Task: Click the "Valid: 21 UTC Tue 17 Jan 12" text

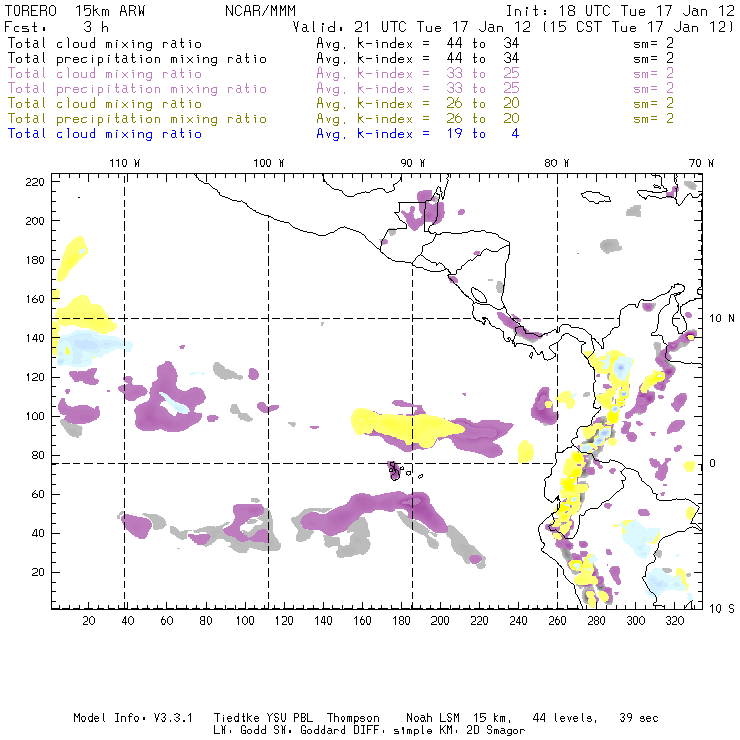Action: click(412, 27)
